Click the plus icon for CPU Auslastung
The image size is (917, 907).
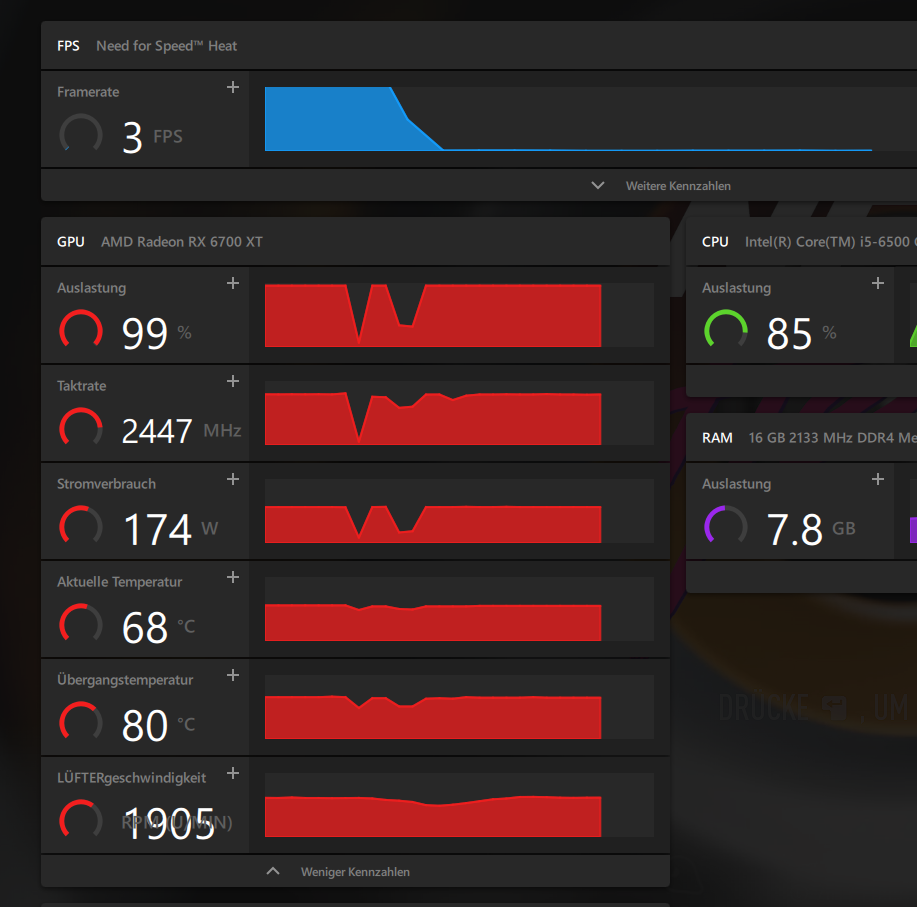[x=878, y=283]
